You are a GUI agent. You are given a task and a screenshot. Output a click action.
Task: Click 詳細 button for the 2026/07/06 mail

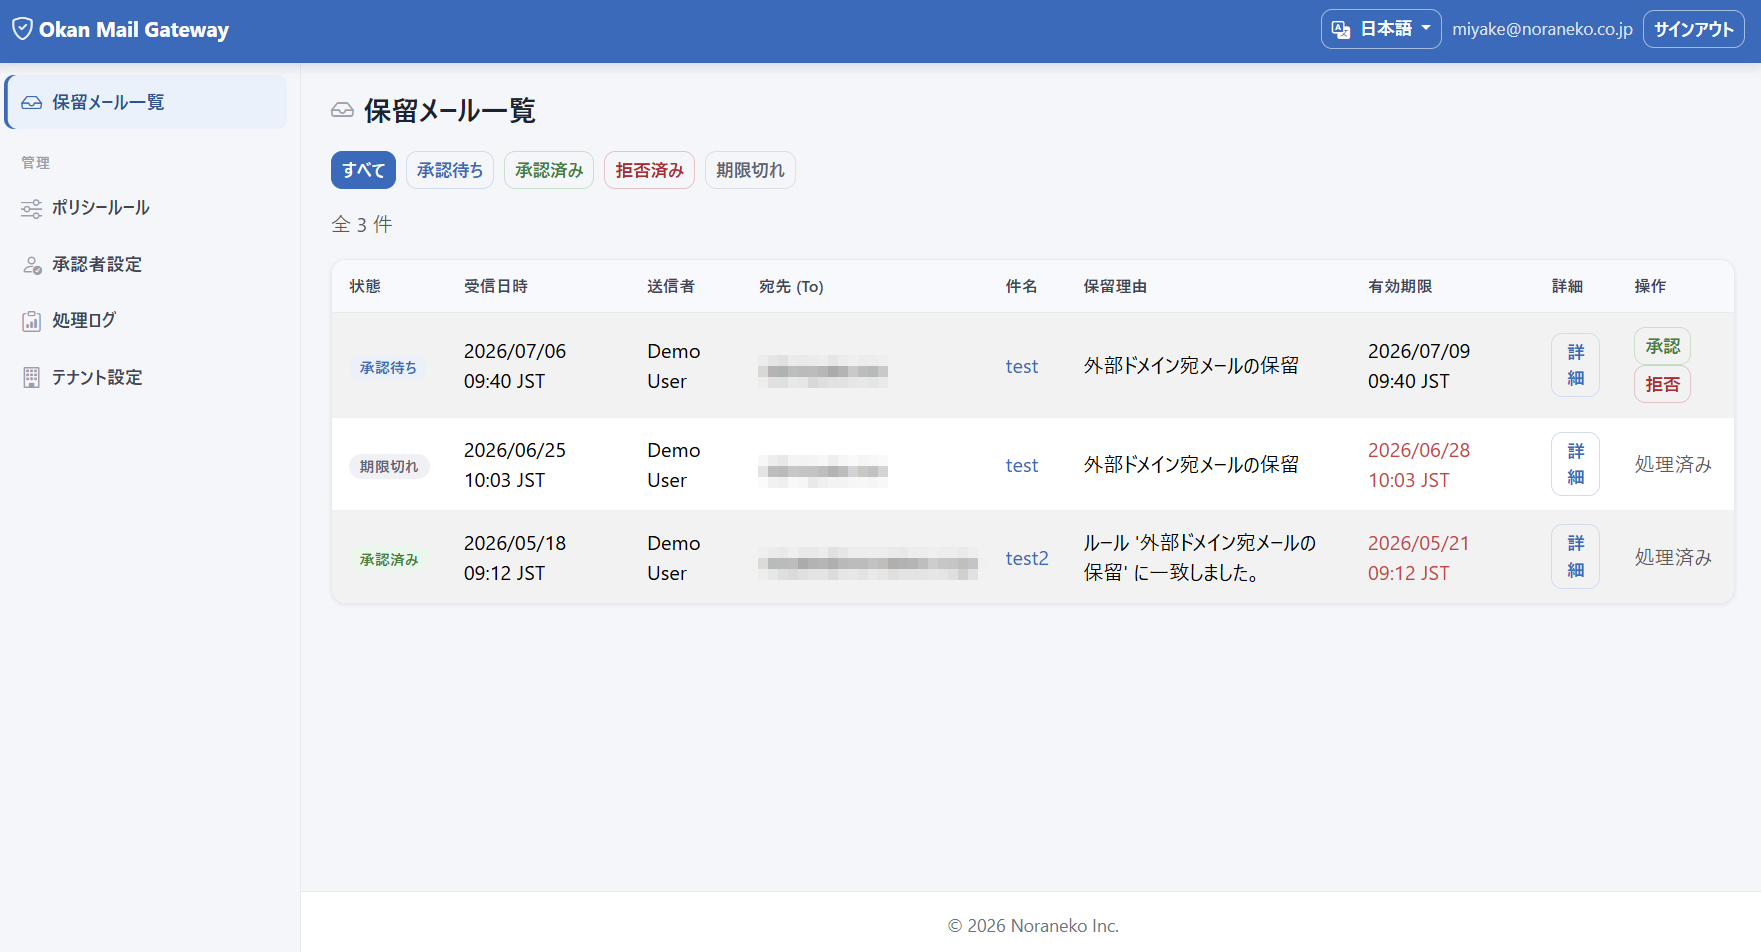[x=1575, y=365]
